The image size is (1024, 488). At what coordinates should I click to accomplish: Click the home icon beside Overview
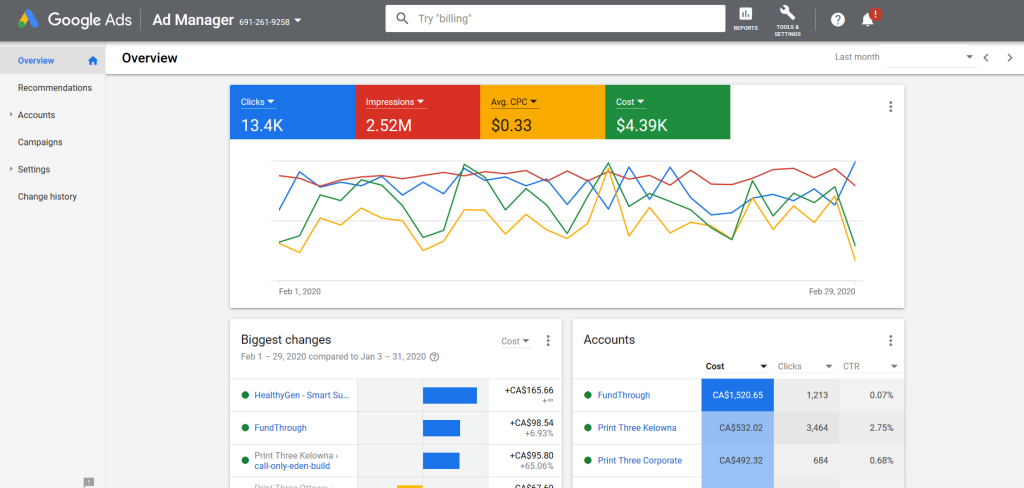[93, 61]
